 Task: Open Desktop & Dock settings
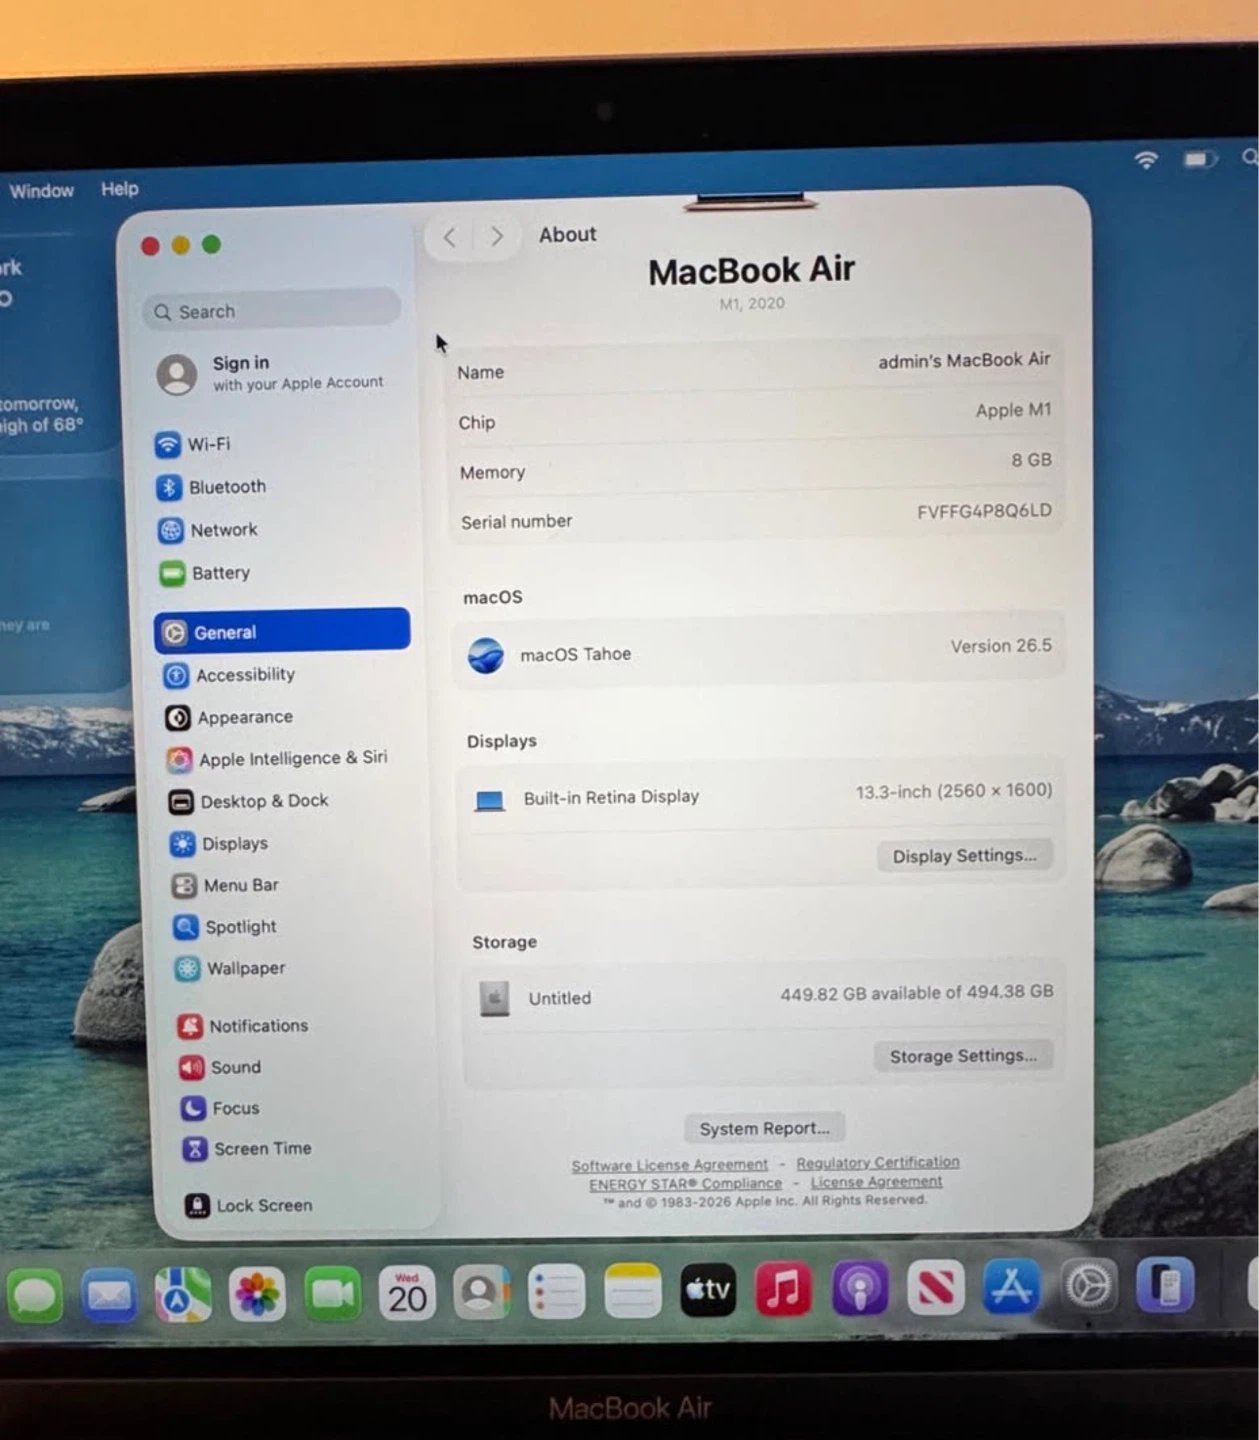248,801
